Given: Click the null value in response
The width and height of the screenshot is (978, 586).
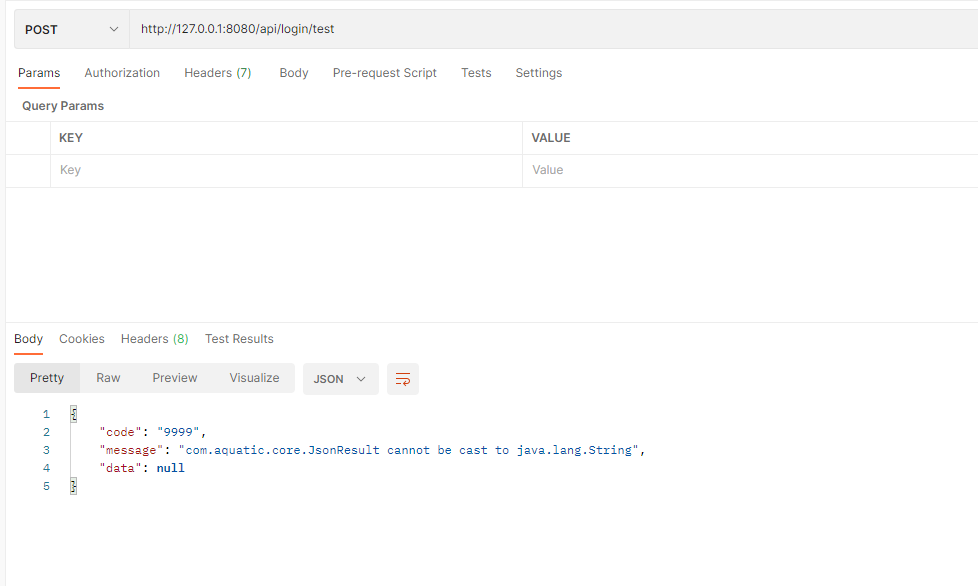Looking at the screenshot, I should (170, 468).
